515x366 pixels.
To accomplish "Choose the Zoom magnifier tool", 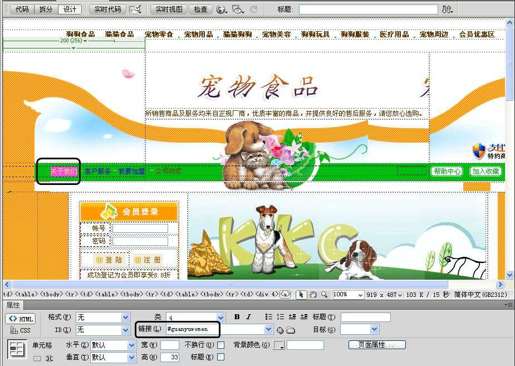I will click(x=324, y=294).
